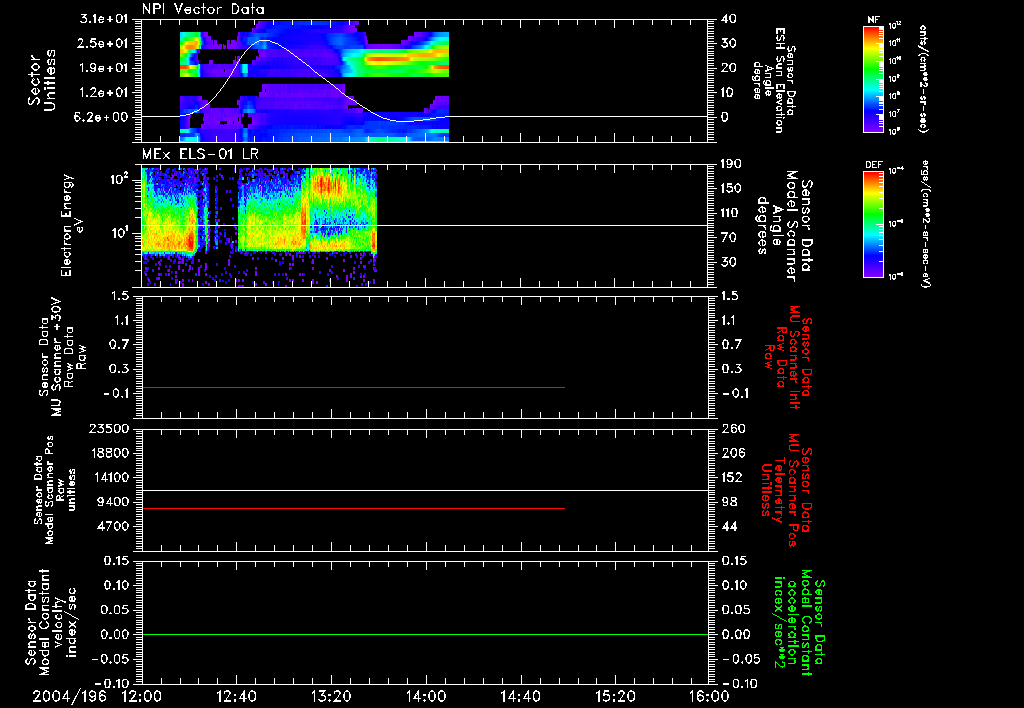This screenshot has width=1024, height=708.
Task: Click the "18800" scanner position tick value
Action: coord(108,453)
